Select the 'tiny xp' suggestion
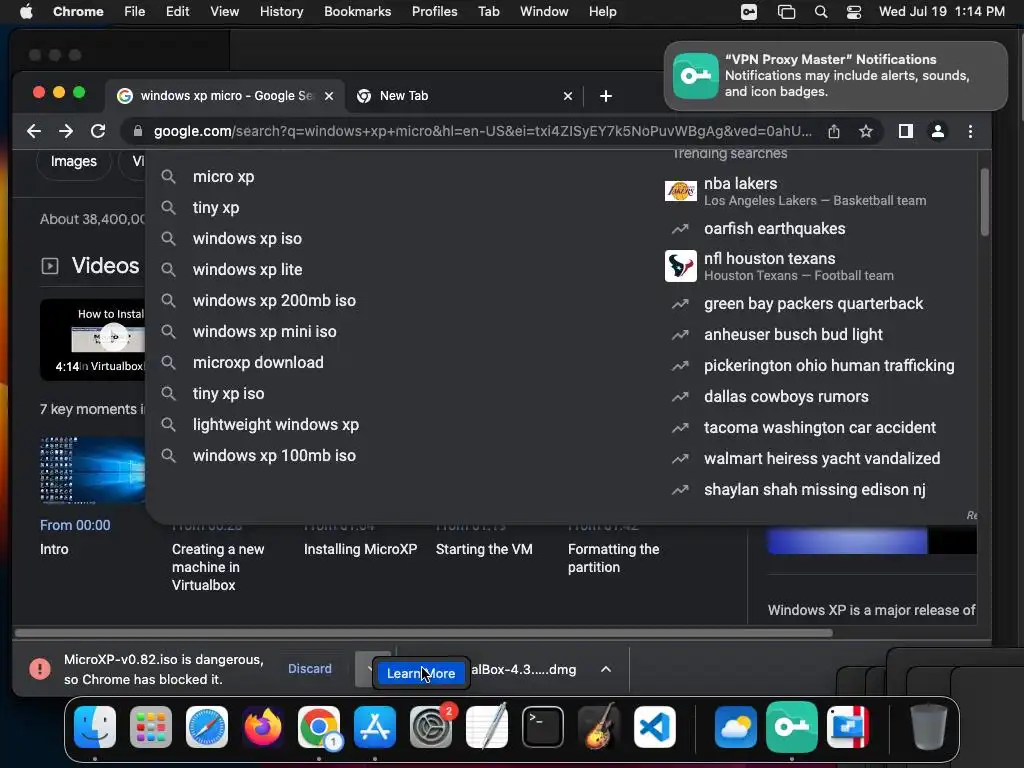Viewport: 1024px width, 768px height. tap(216, 208)
